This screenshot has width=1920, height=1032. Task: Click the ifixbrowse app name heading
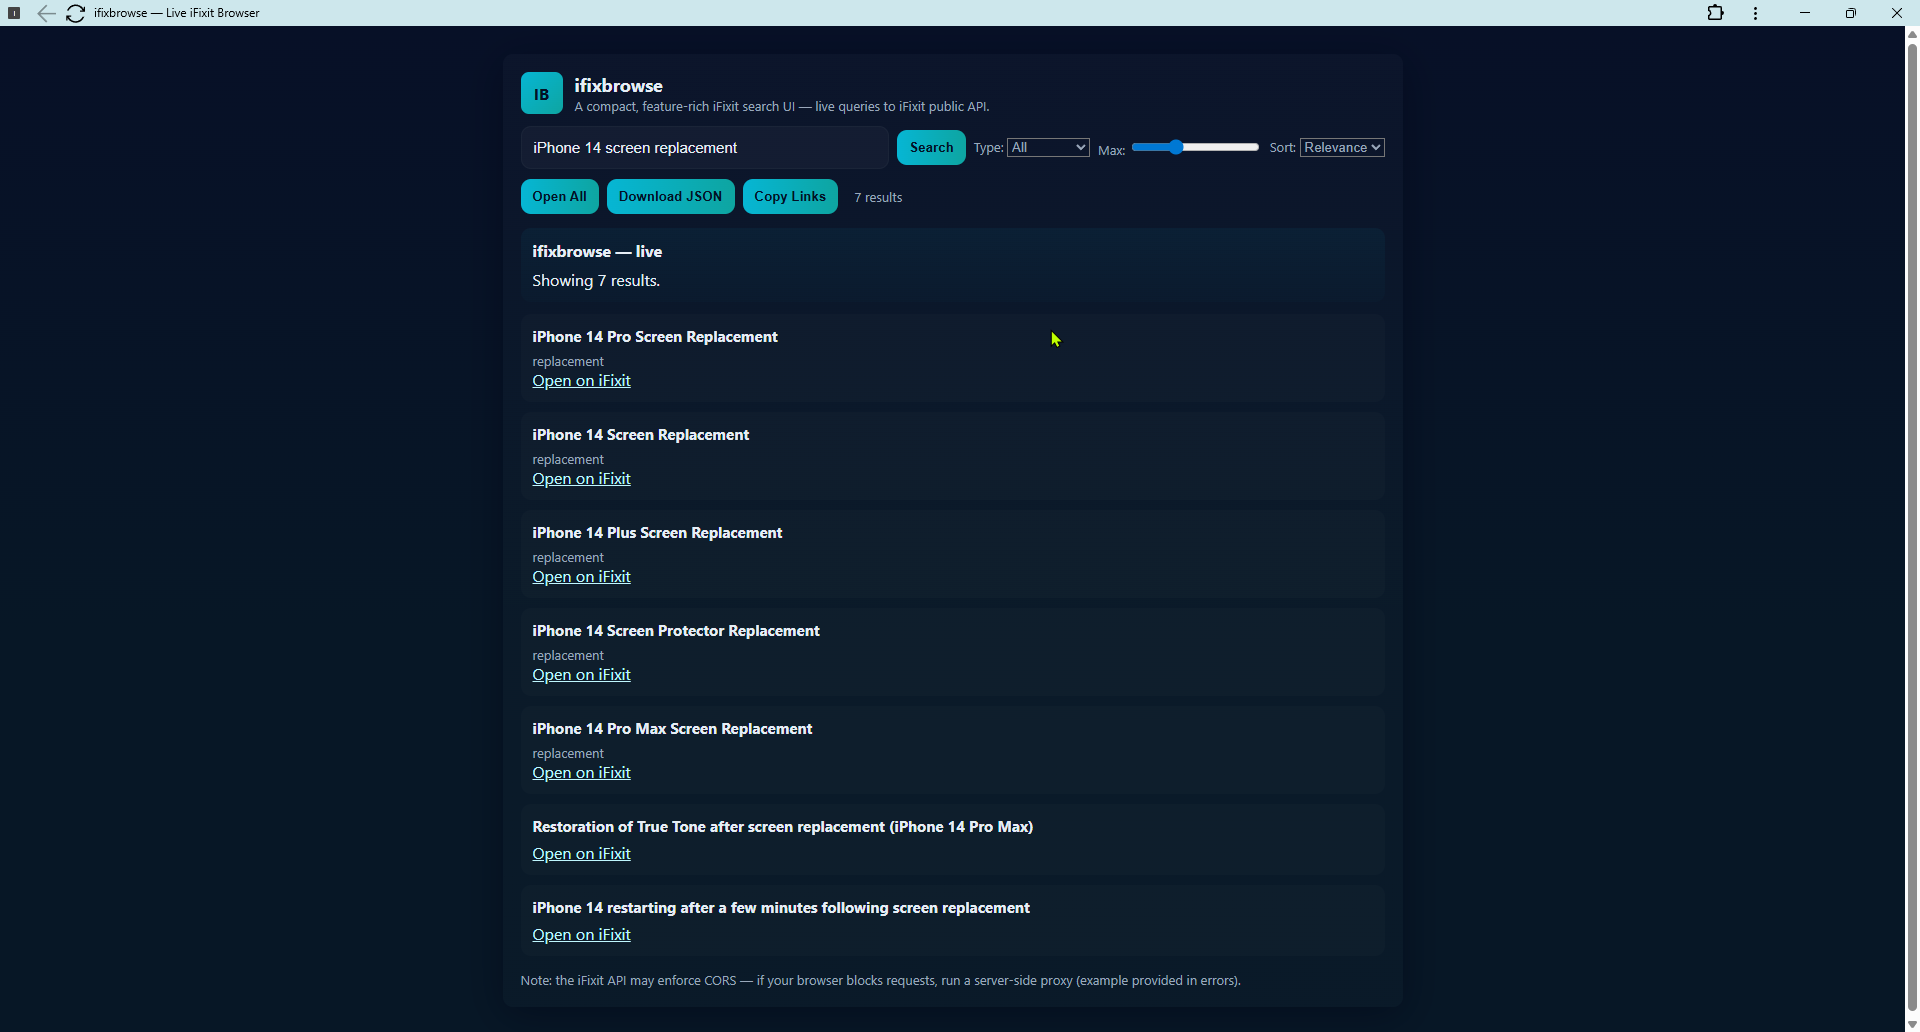point(618,86)
